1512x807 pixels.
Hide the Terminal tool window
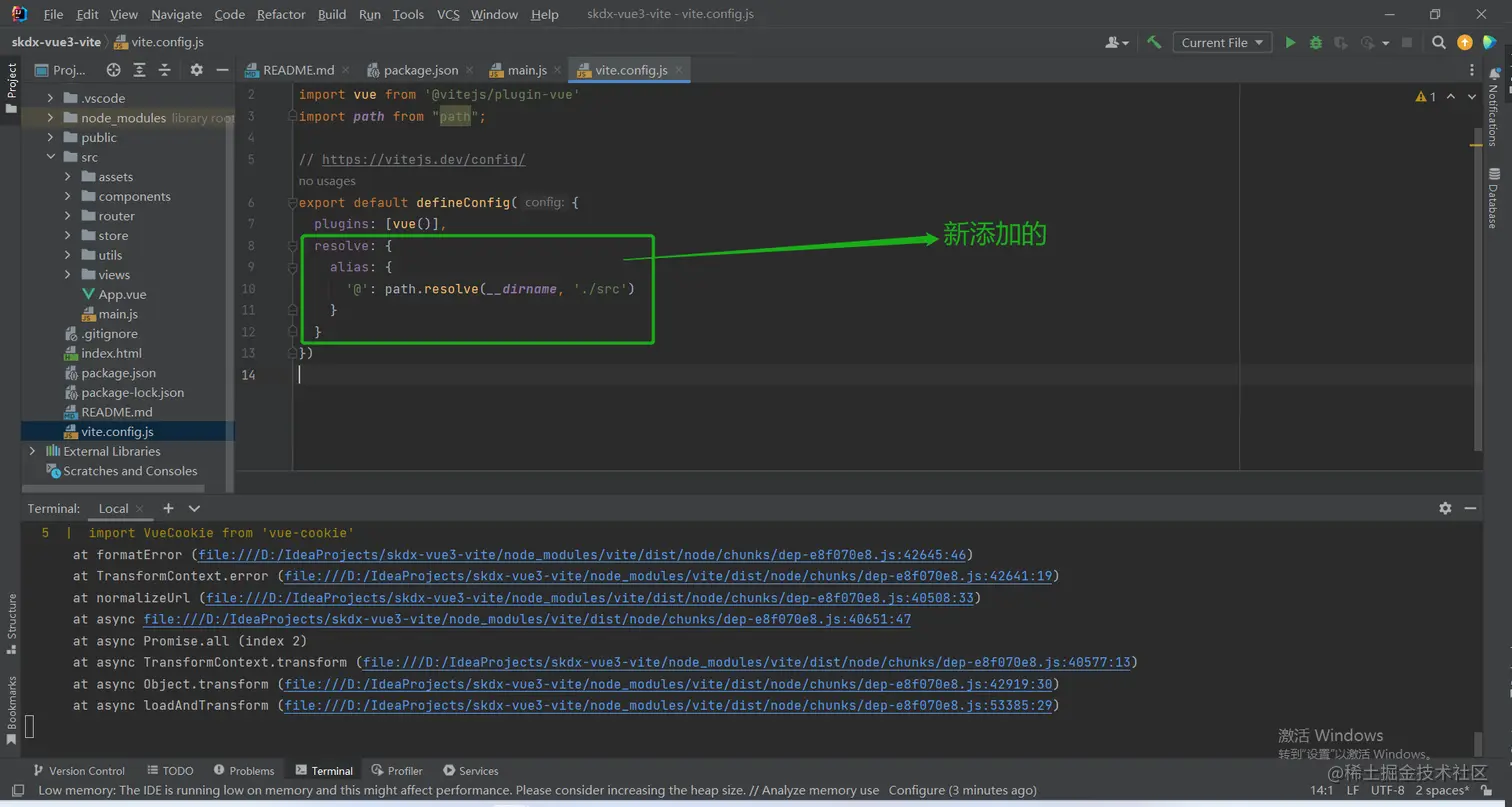click(x=1470, y=508)
